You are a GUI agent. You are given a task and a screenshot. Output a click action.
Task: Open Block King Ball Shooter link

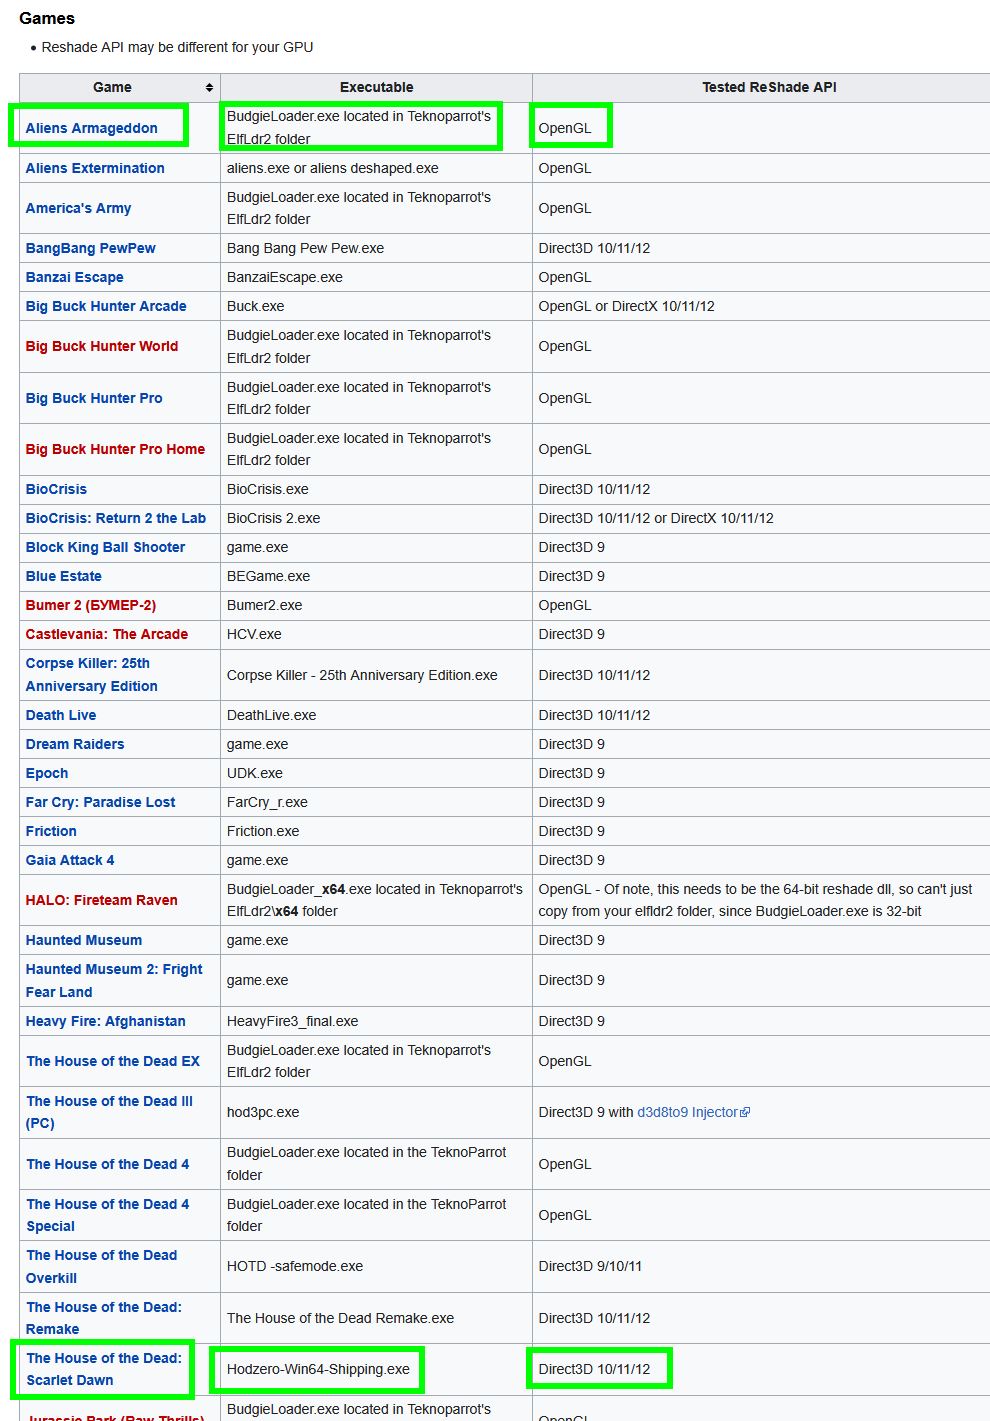click(x=105, y=547)
